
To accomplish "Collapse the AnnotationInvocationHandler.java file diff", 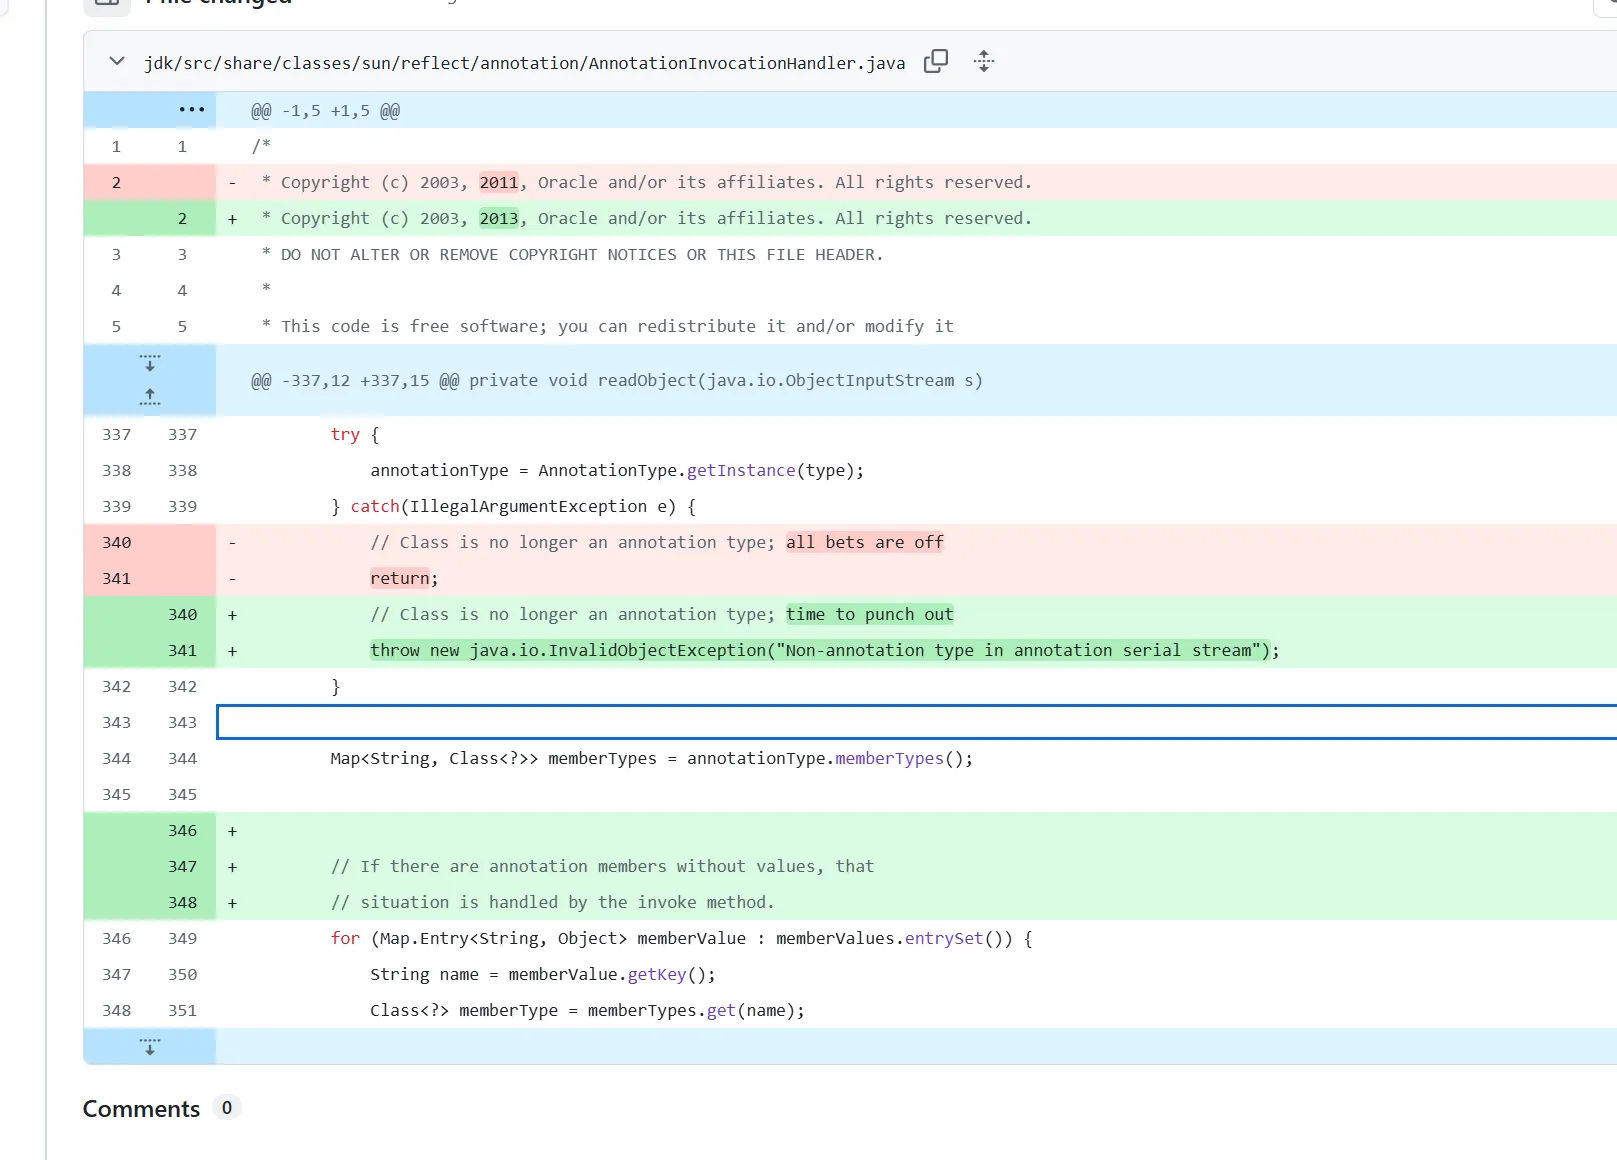I will tap(117, 62).
